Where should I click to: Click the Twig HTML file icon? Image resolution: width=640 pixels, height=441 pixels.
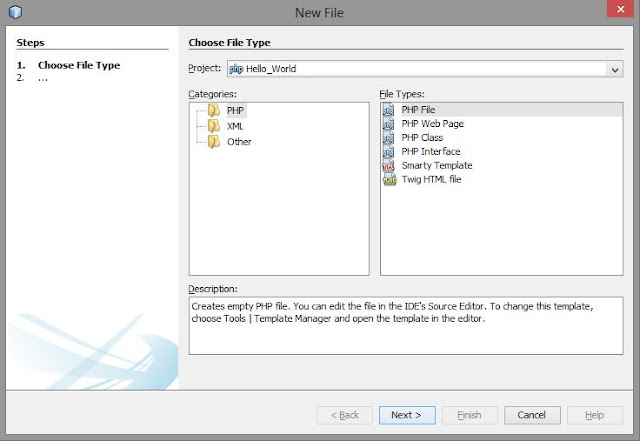(389, 179)
